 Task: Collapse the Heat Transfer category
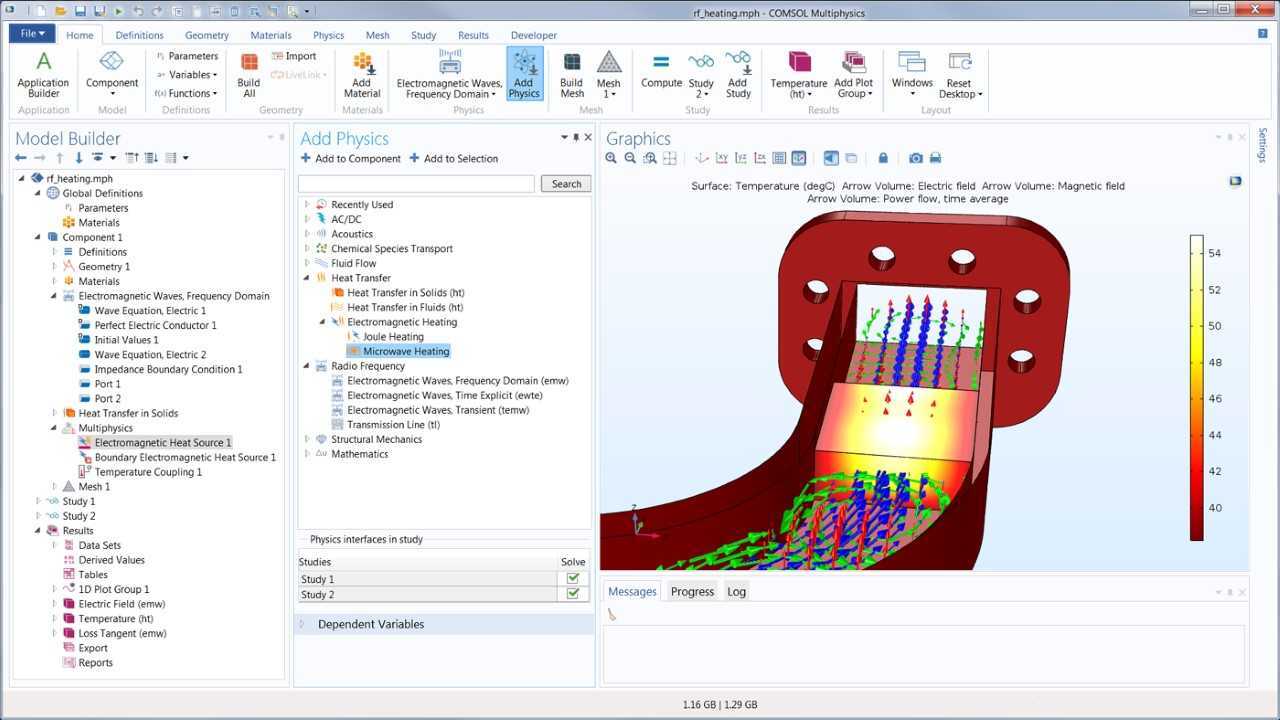pos(306,277)
